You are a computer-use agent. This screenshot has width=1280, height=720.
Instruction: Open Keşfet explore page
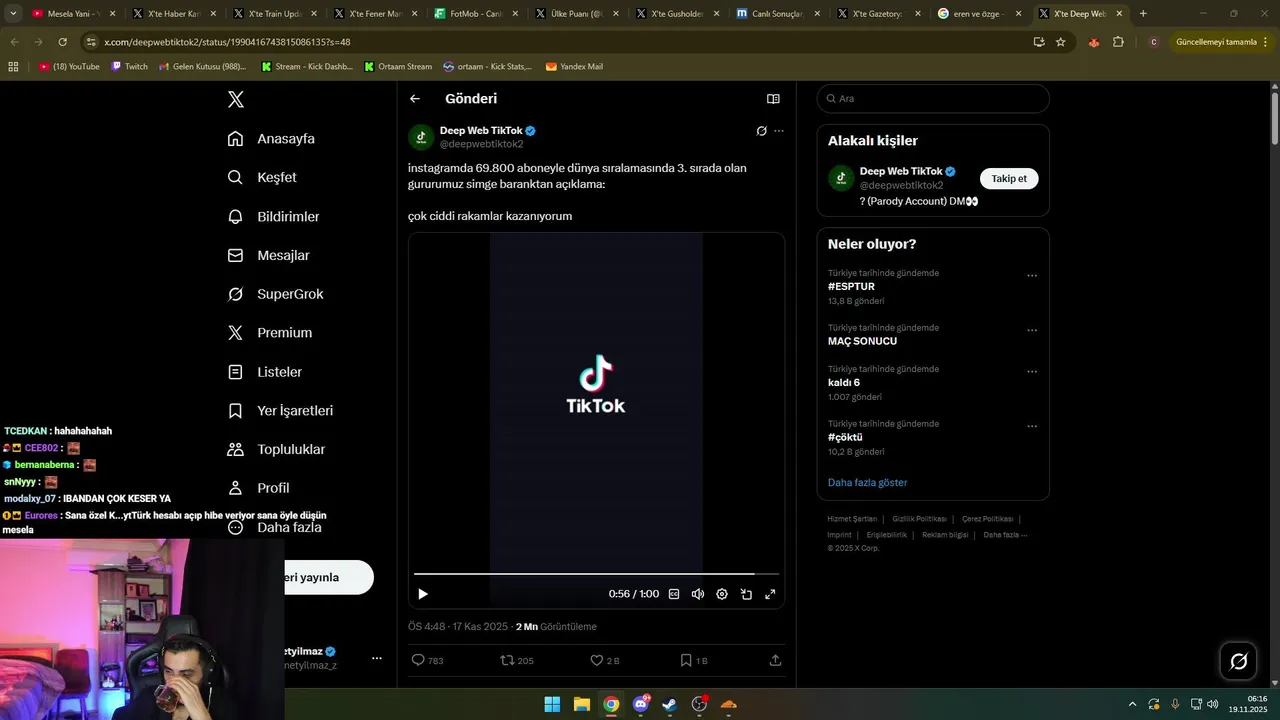(x=262, y=177)
